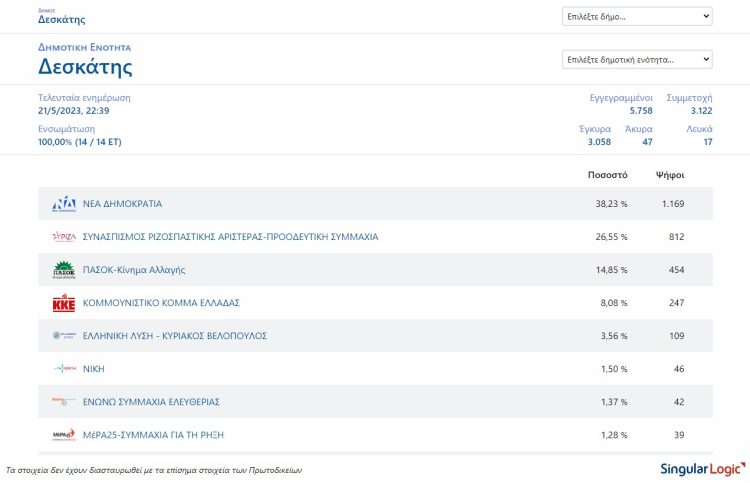
Task: Click the 812 votes value
Action: coord(676,237)
